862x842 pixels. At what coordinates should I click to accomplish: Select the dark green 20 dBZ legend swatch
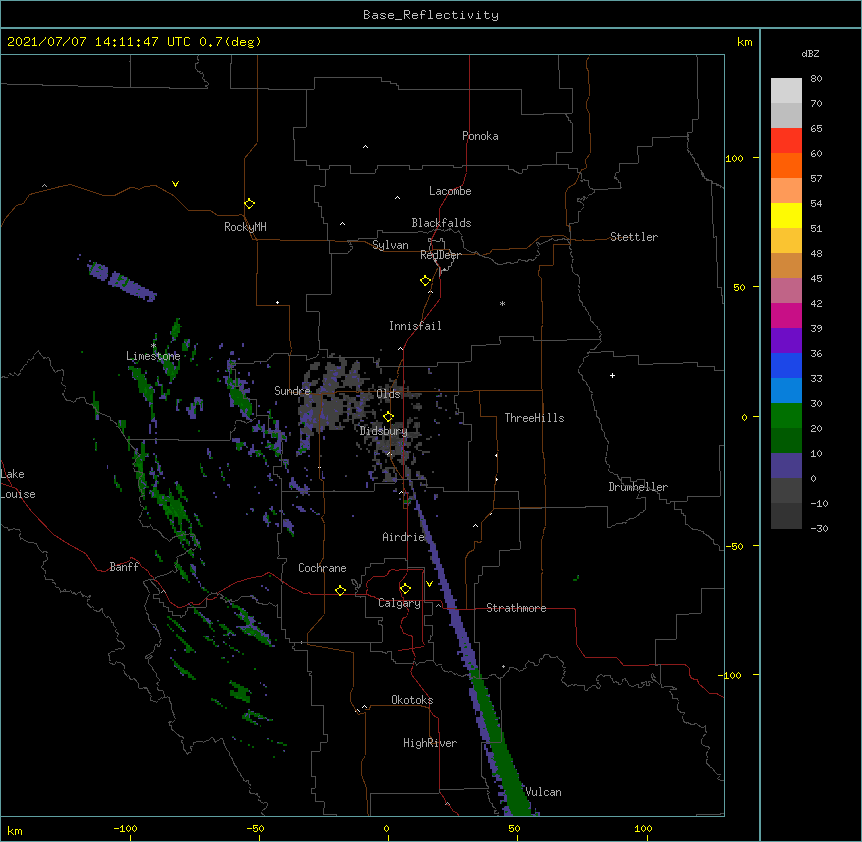coord(786,440)
